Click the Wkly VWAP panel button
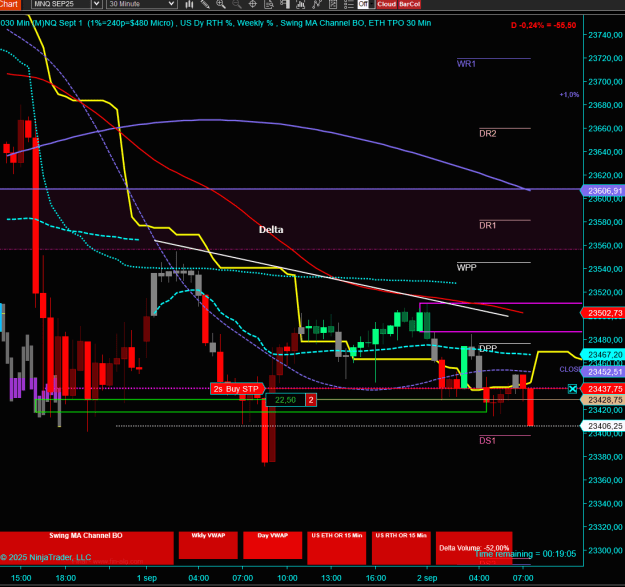The width and height of the screenshot is (625, 587). (x=208, y=545)
